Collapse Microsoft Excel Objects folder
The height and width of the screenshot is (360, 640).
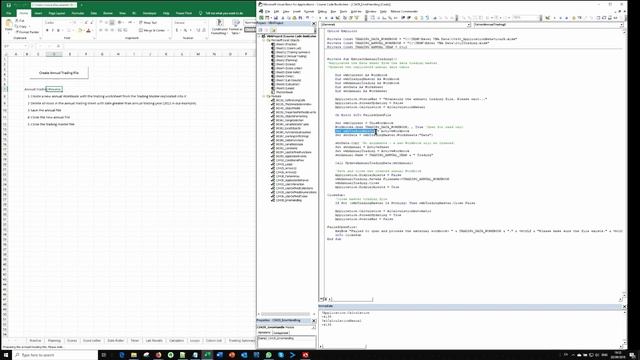click(264, 40)
